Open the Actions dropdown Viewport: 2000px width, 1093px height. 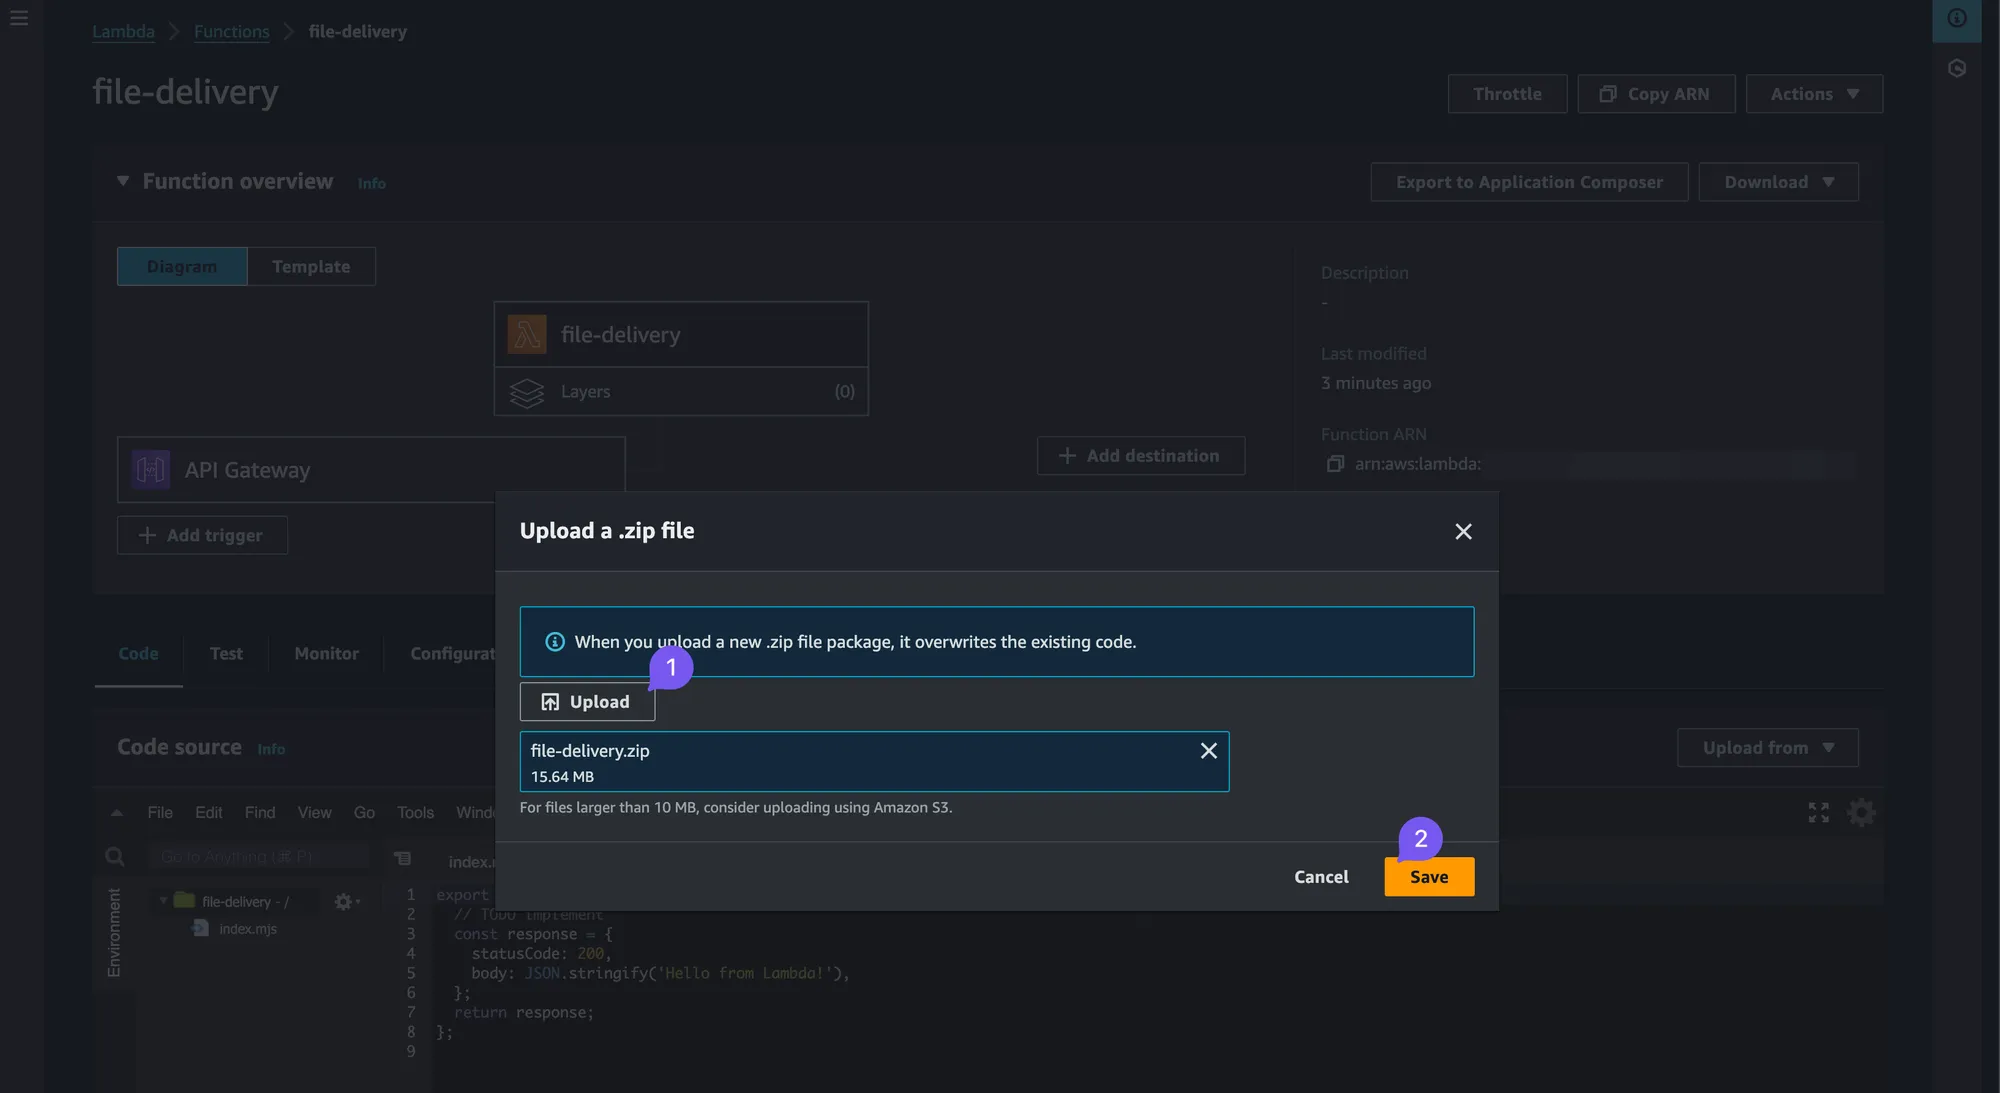pos(1814,94)
